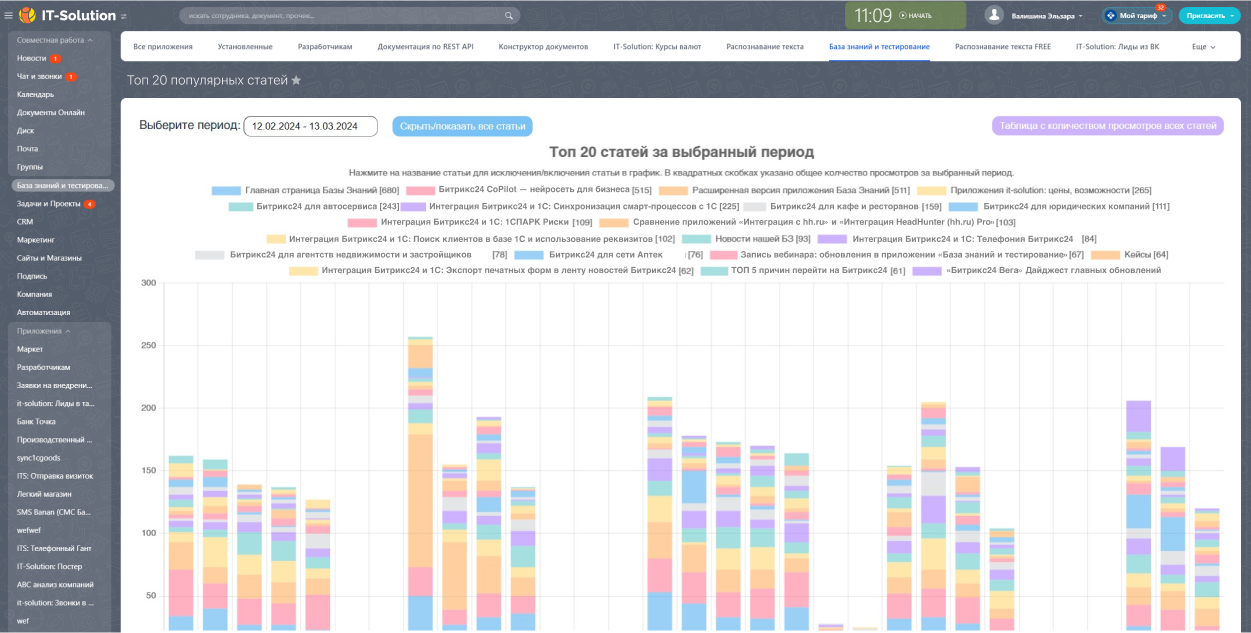Image resolution: width=1251 pixels, height=633 pixels.
Task: Open the Пригласить dropdown button
Action: tap(1210, 16)
